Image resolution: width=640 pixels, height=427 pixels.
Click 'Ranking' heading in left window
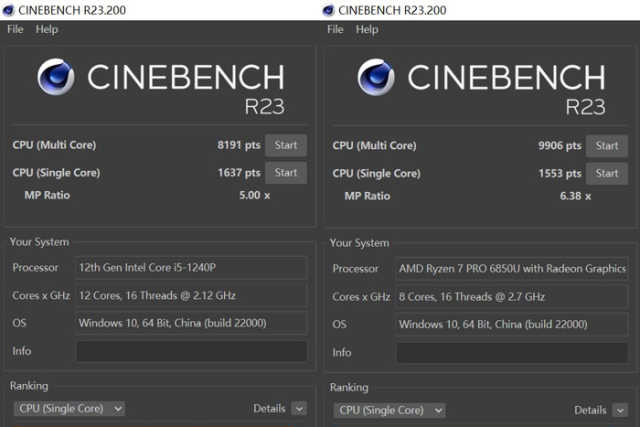tap(29, 386)
